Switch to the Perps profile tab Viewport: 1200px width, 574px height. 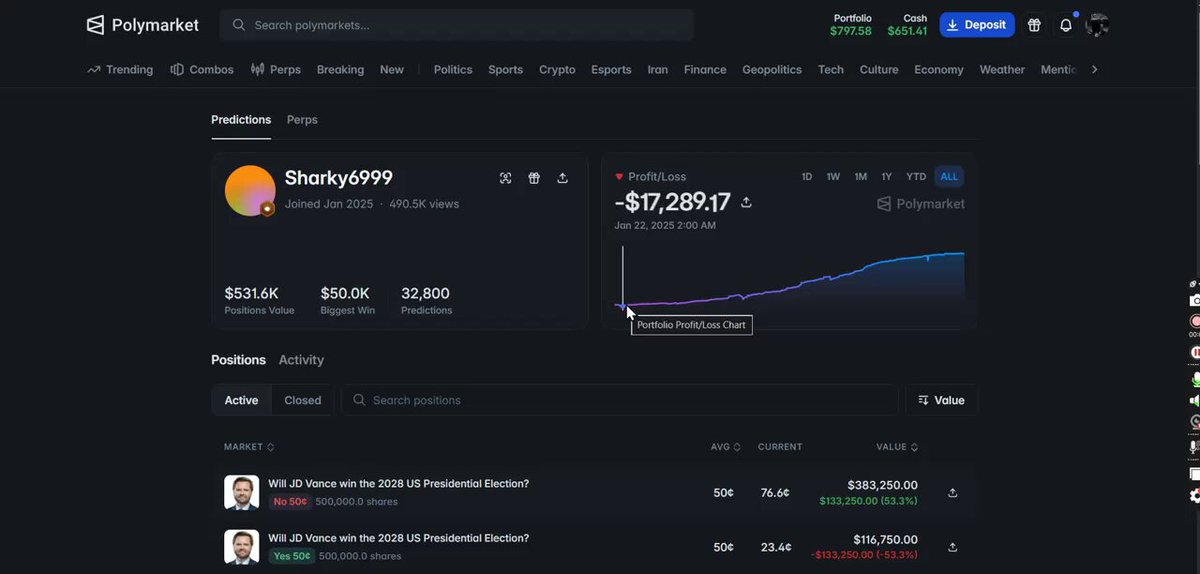[302, 120]
